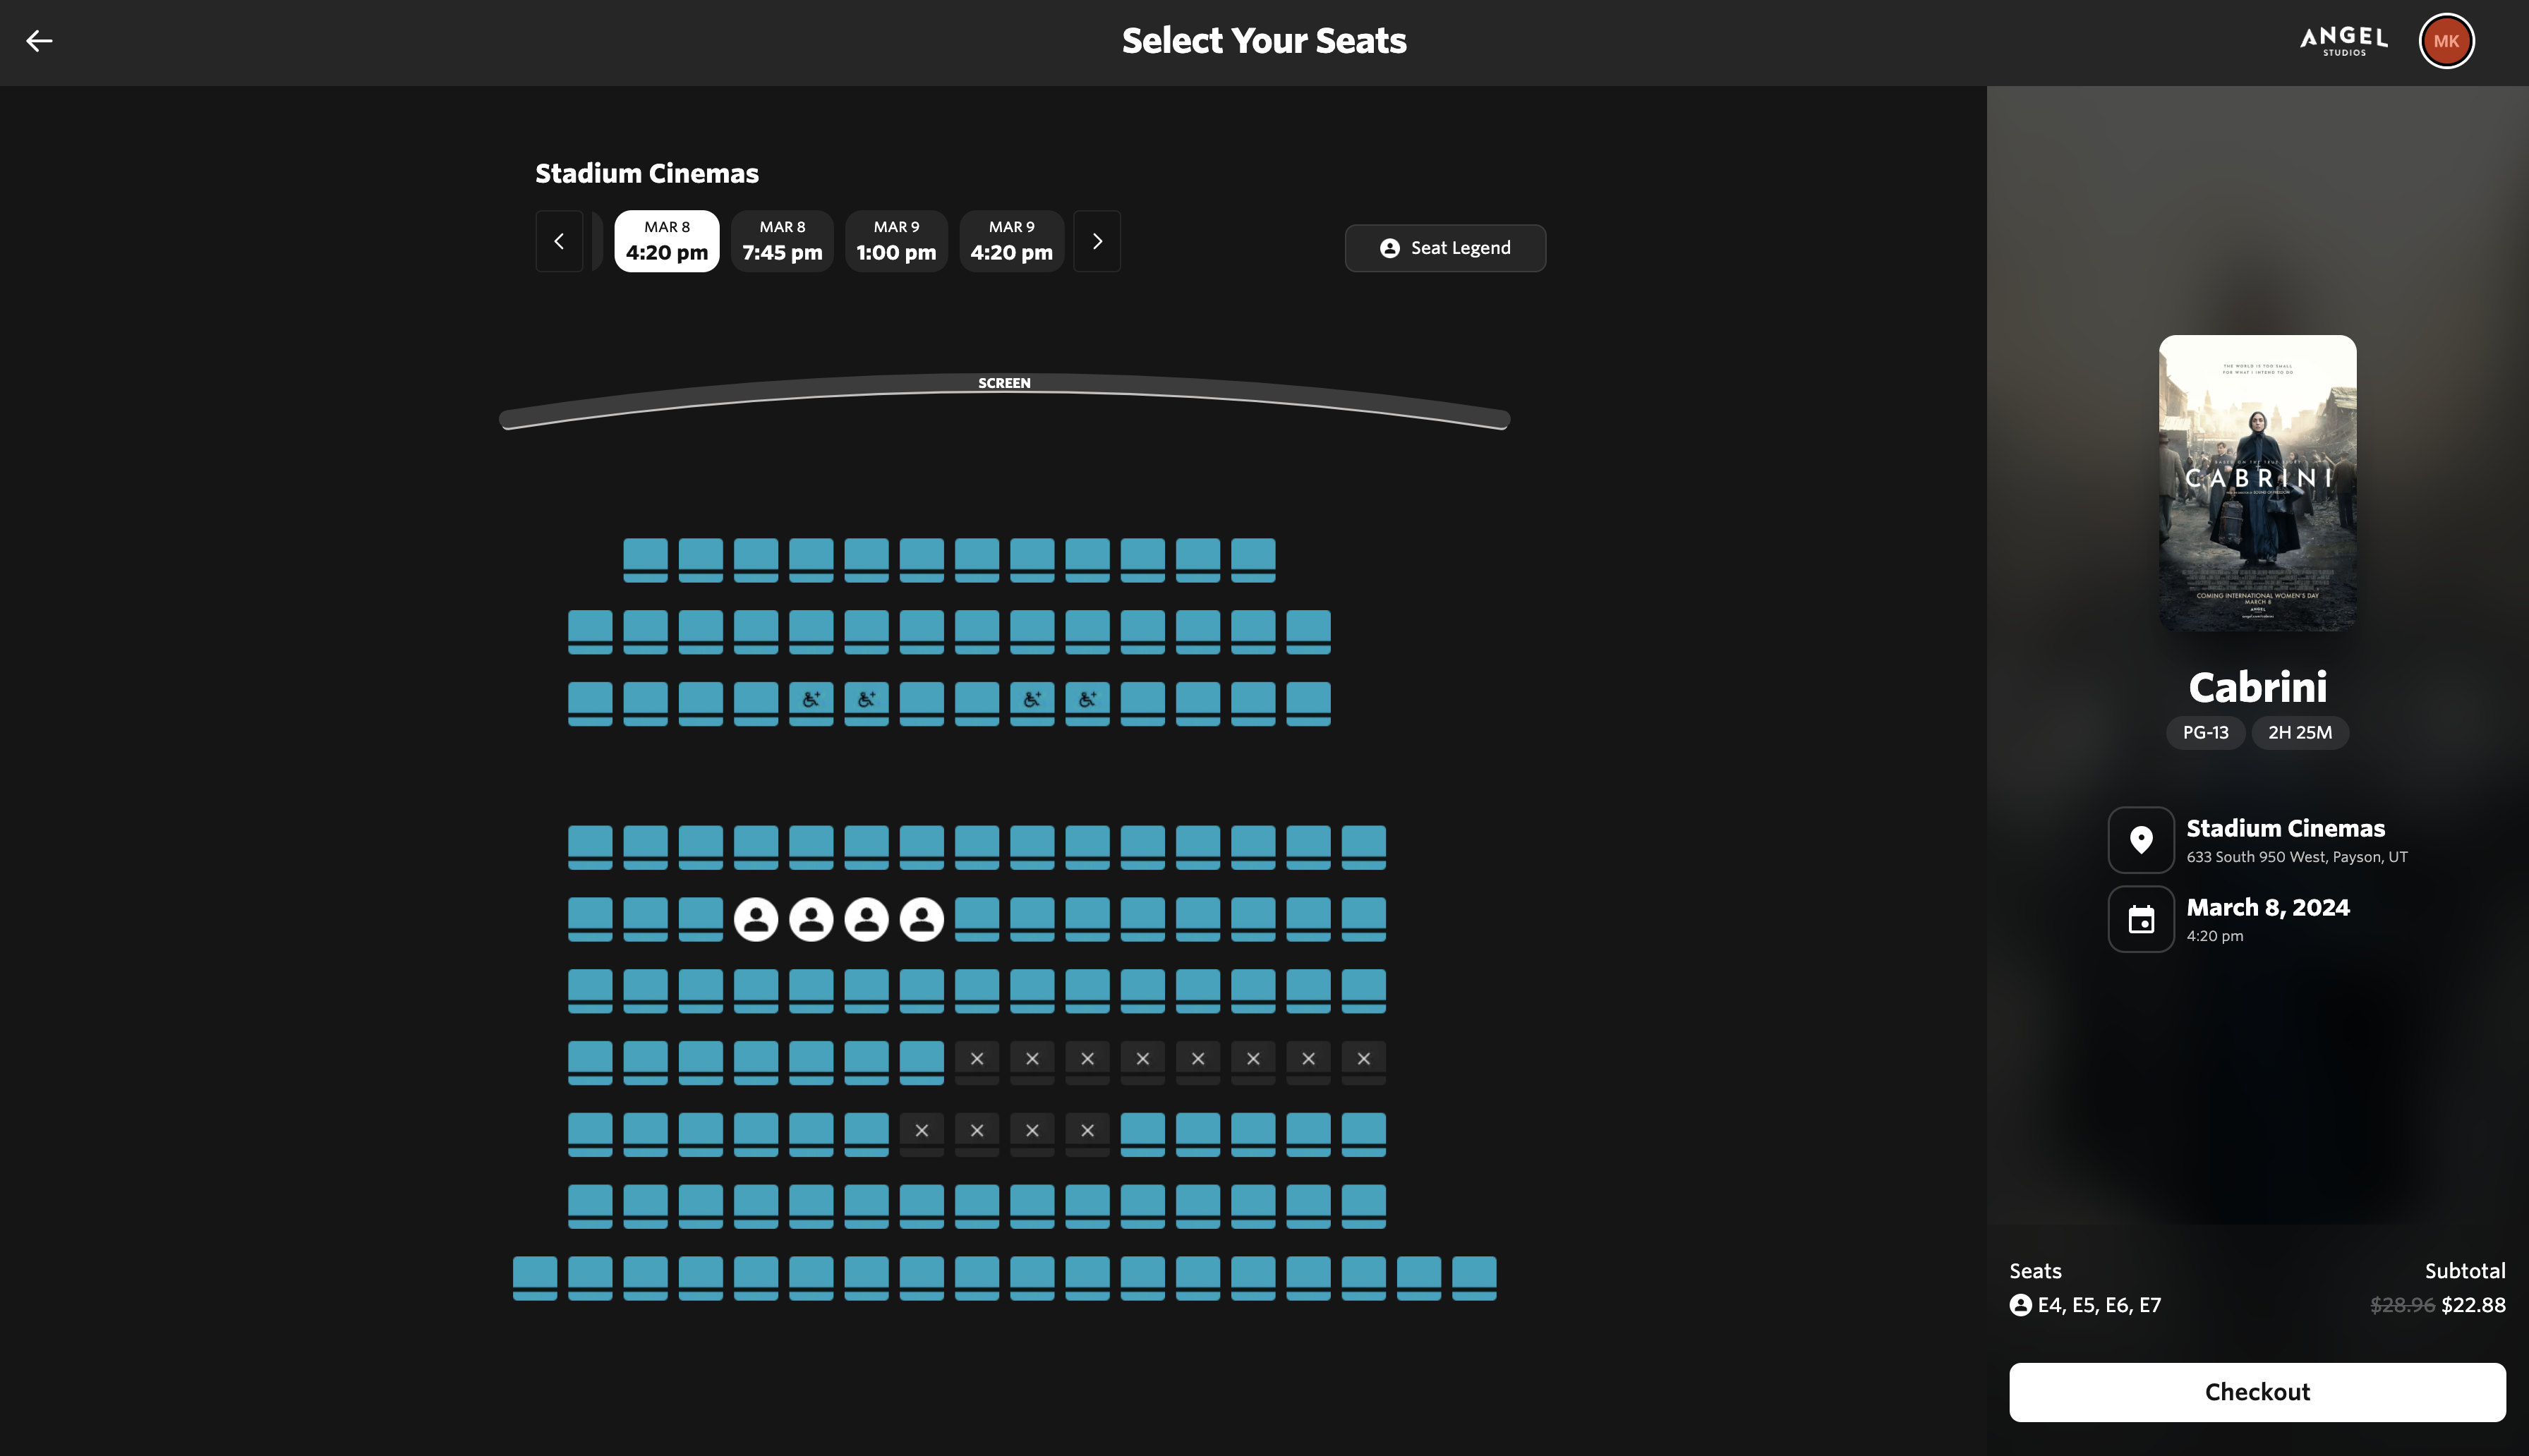Show later showtimes with right chevron

[1097, 241]
